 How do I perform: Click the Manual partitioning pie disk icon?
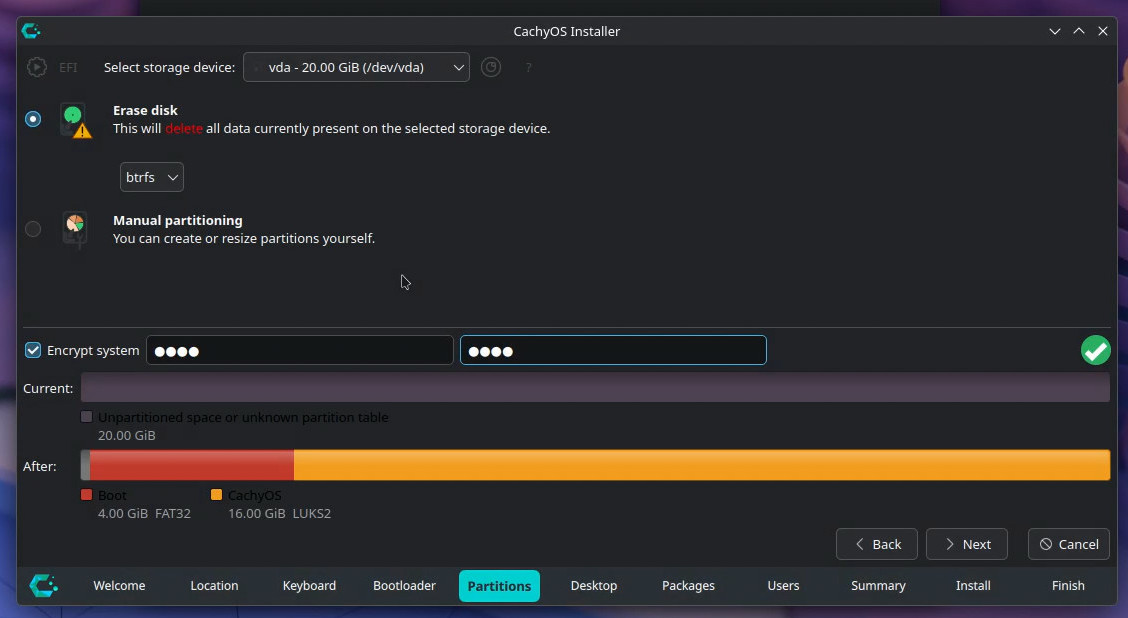75,229
